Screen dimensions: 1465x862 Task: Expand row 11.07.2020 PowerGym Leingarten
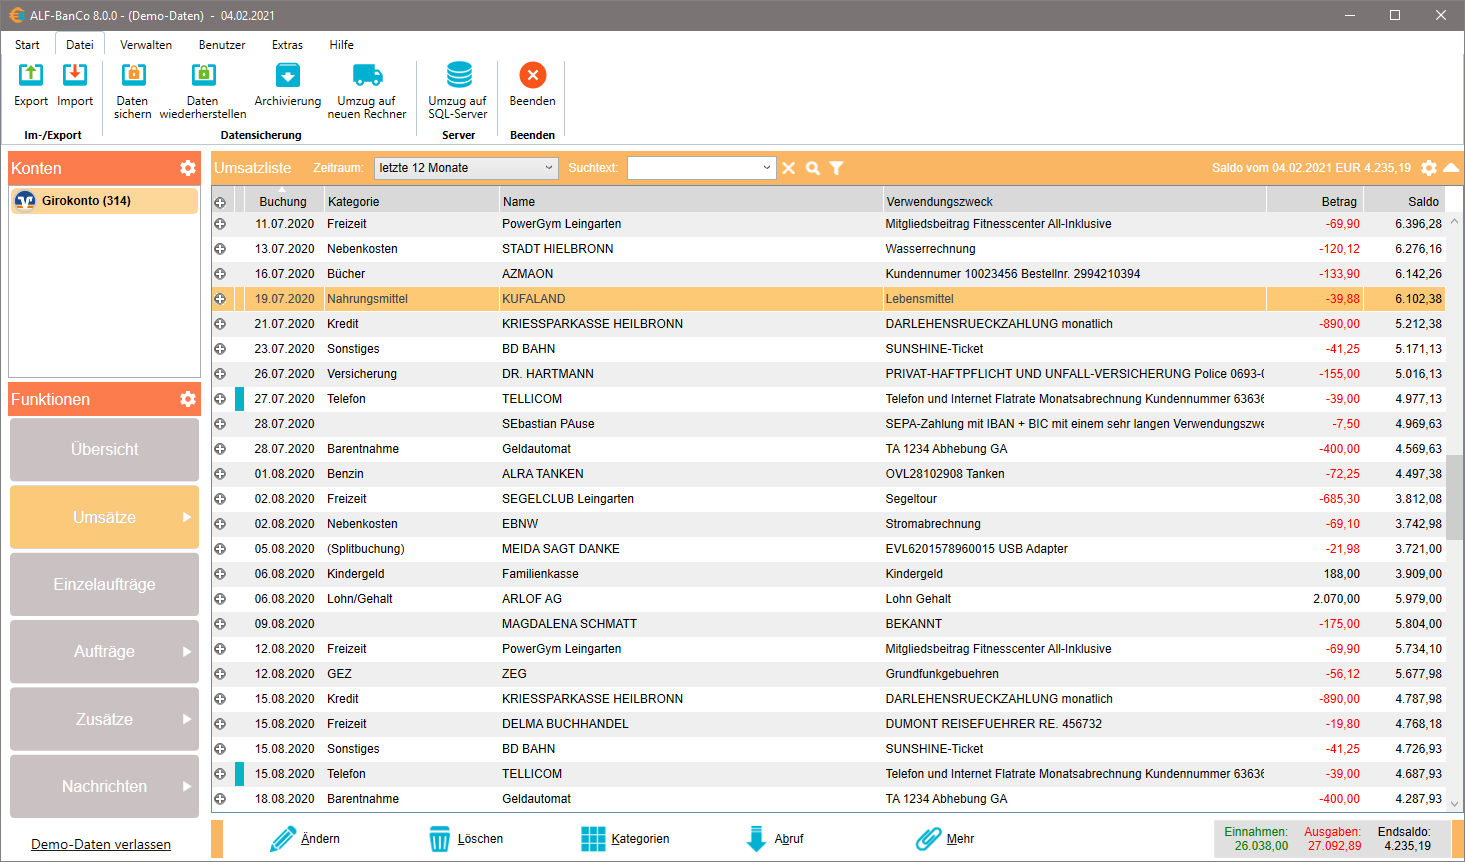[220, 224]
